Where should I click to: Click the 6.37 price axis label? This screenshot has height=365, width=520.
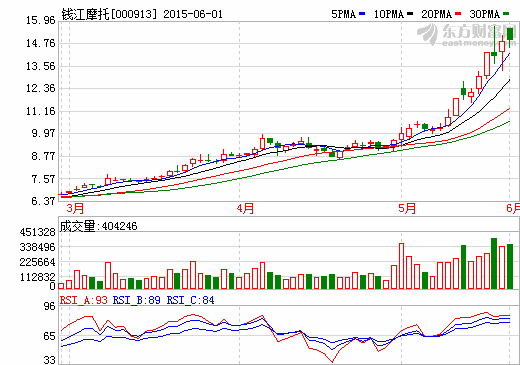tap(43, 201)
